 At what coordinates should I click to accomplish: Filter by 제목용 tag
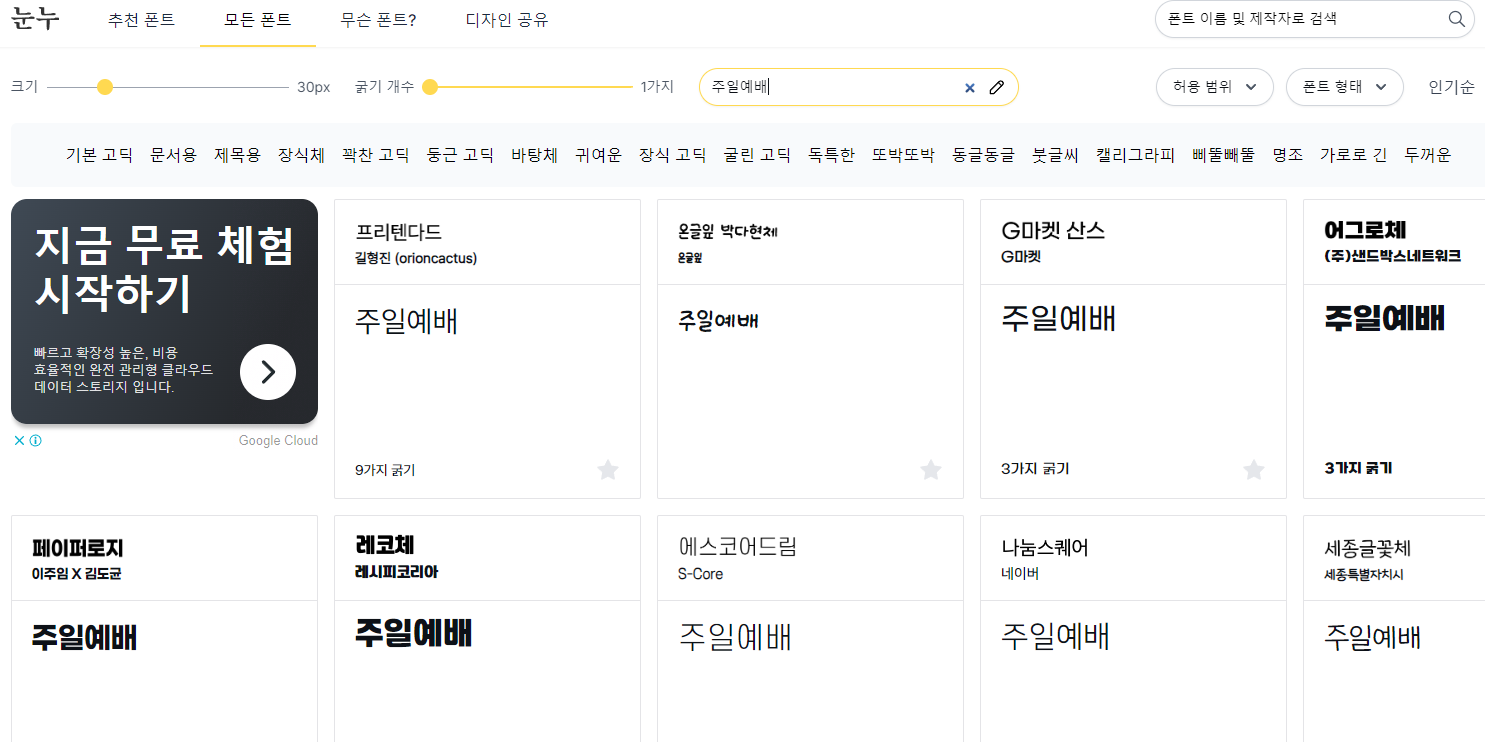pos(237,155)
